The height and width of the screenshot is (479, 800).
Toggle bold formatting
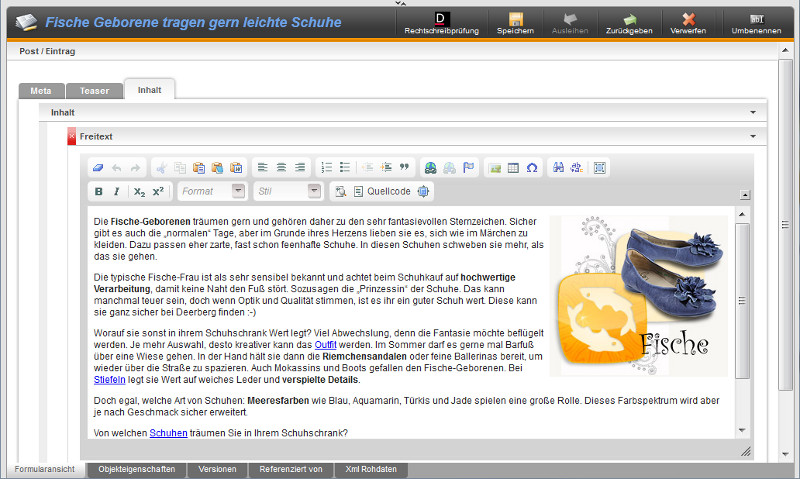pyautogui.click(x=98, y=191)
